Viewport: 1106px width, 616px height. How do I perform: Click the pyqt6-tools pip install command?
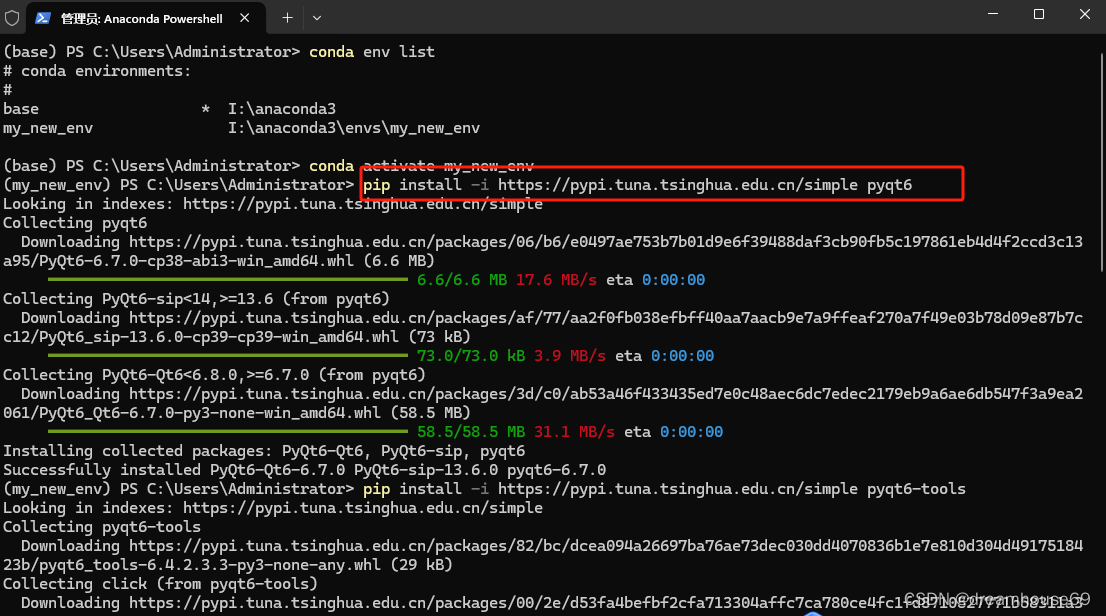tap(664, 488)
